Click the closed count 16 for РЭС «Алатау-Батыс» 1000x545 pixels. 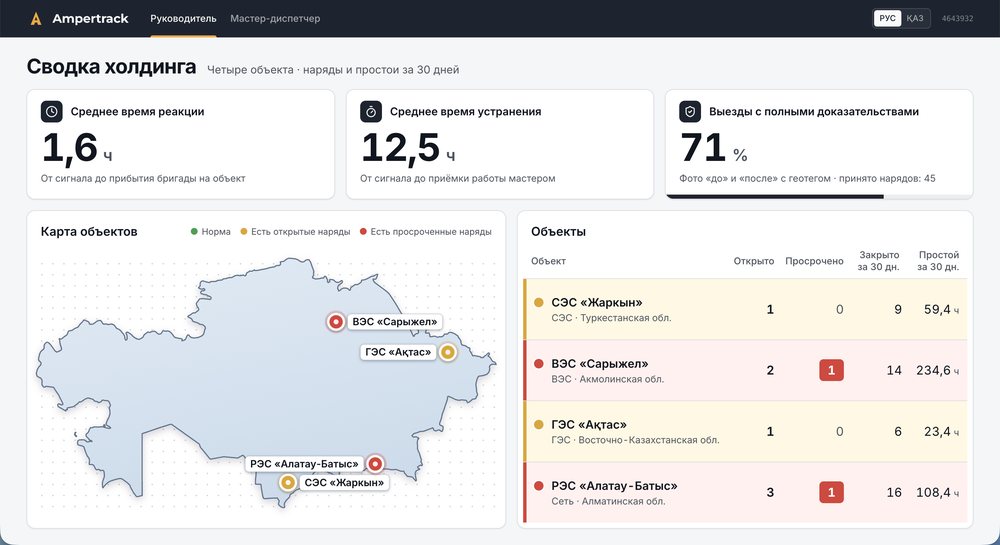[x=894, y=492]
